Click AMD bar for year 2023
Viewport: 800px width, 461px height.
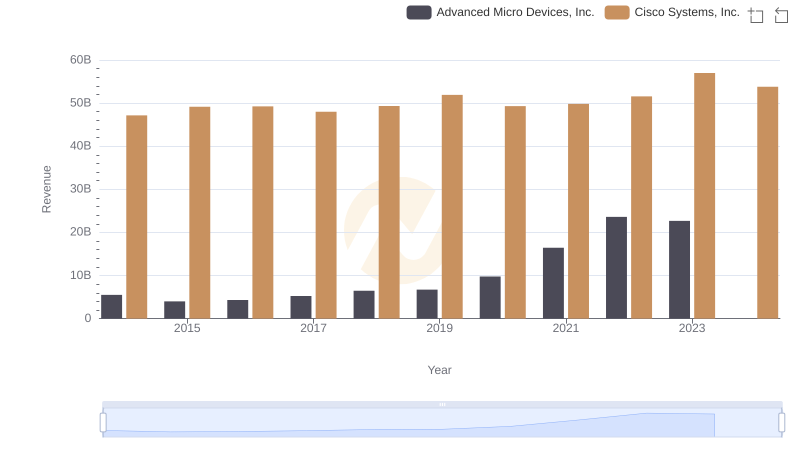(679, 270)
